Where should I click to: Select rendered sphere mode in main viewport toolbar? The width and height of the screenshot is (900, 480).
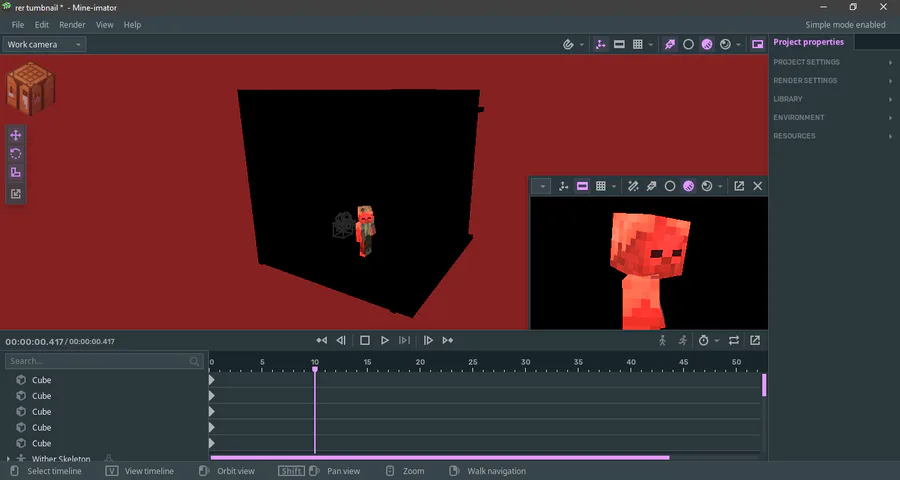(725, 44)
